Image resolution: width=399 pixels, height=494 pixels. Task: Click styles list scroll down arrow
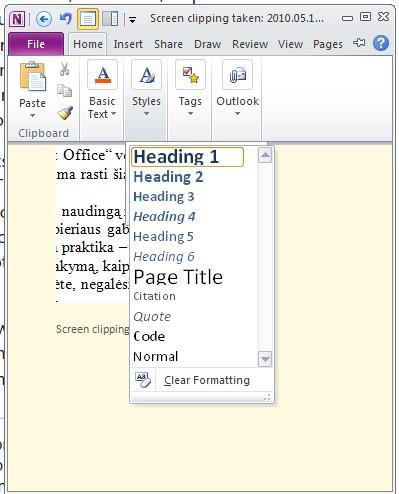tap(265, 359)
